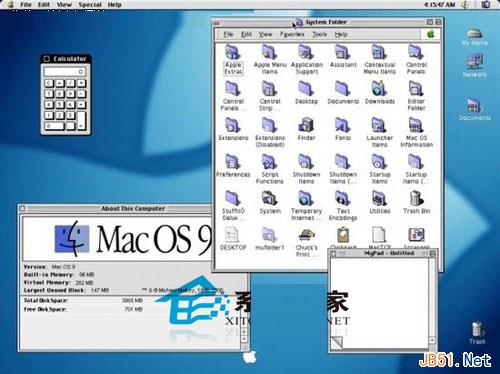Click the Calculator display field
This screenshot has height=374, width=500.
65,72
